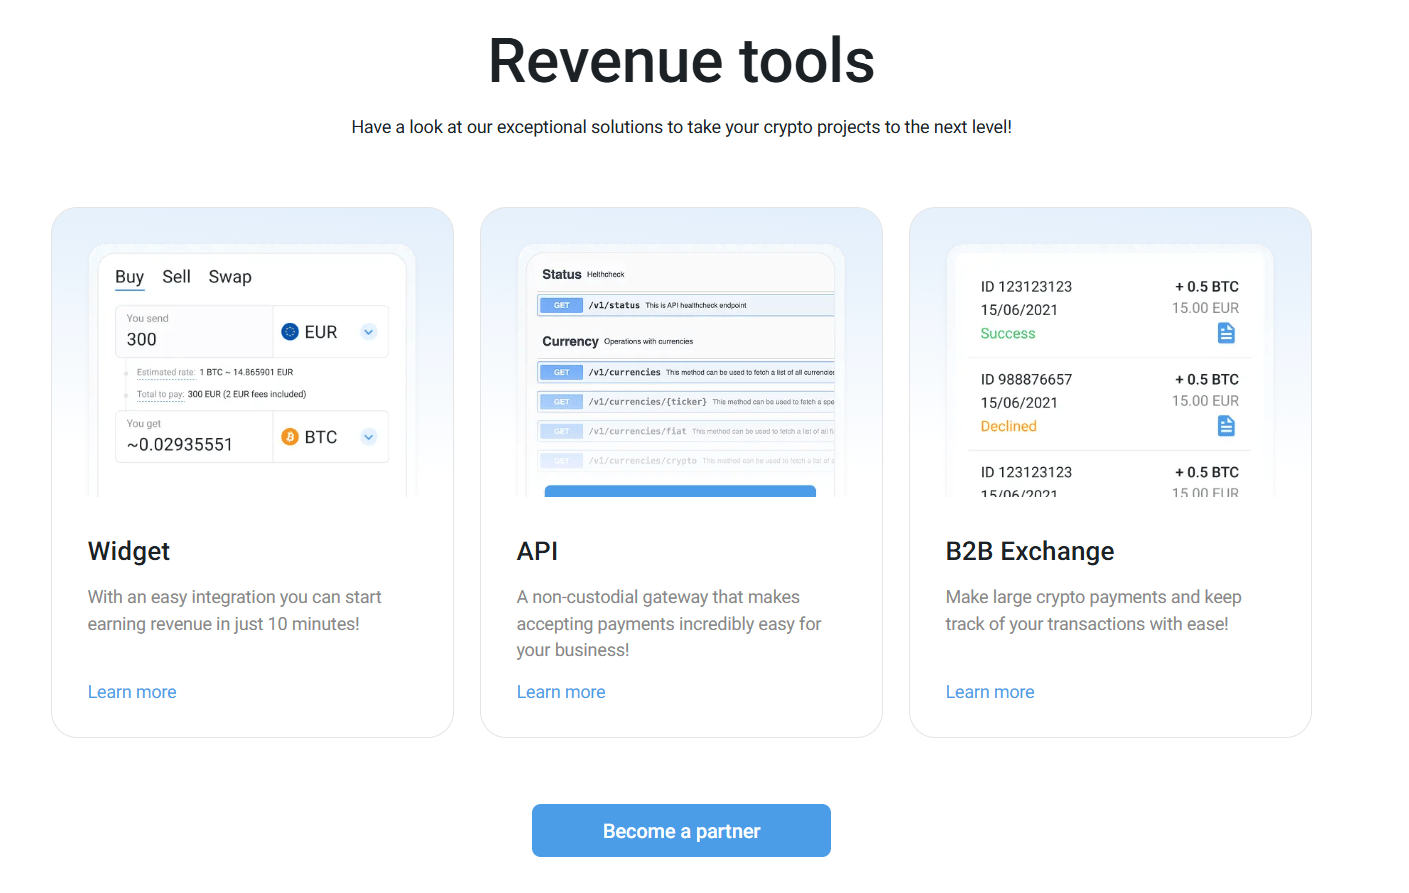Open document icon for Success transaction
The image size is (1409, 893).
coord(1226,333)
